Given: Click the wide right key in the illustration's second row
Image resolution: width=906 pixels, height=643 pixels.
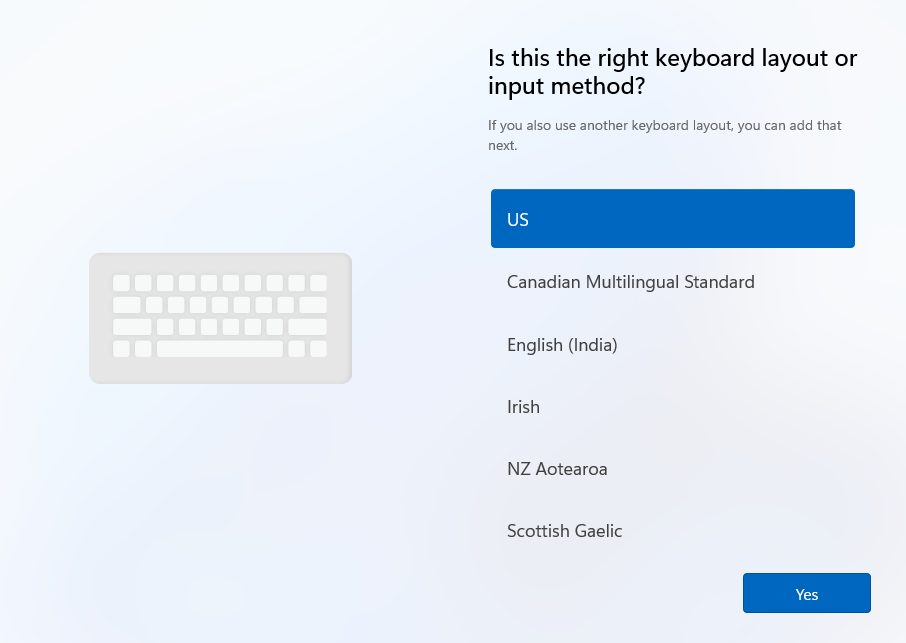Looking at the screenshot, I should [x=313, y=305].
